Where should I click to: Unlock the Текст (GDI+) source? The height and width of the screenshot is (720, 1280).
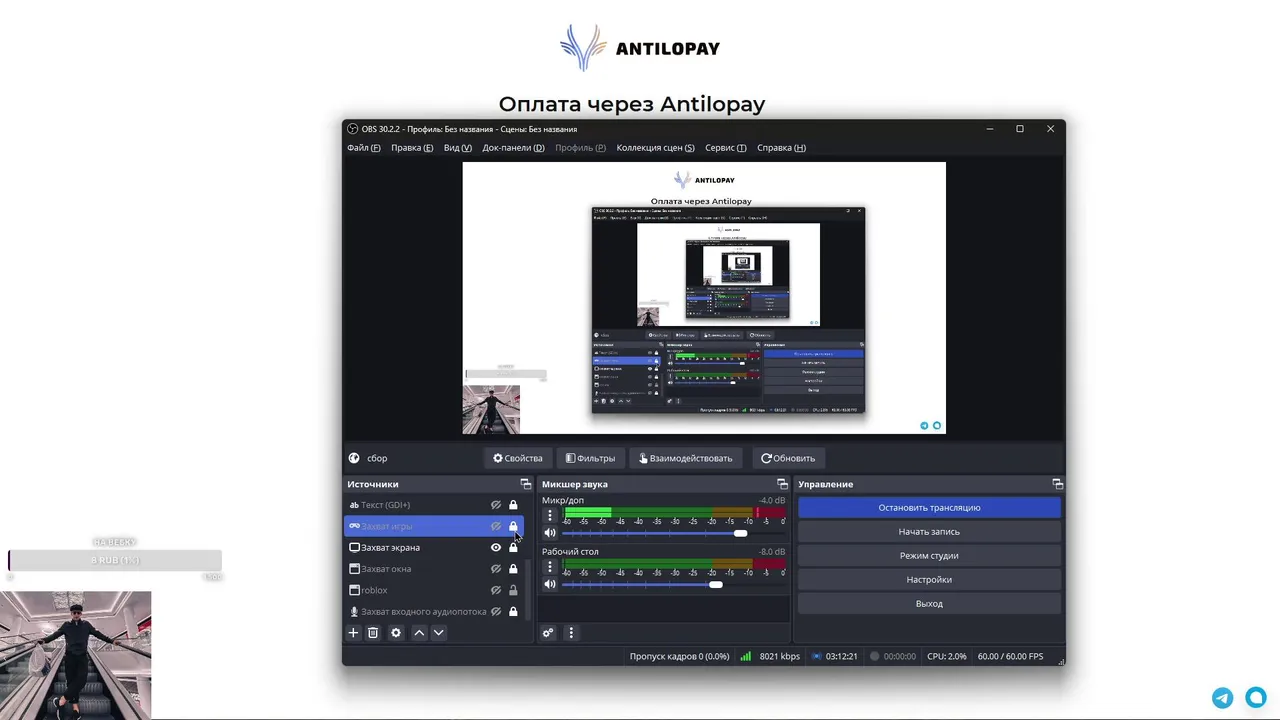(x=513, y=505)
